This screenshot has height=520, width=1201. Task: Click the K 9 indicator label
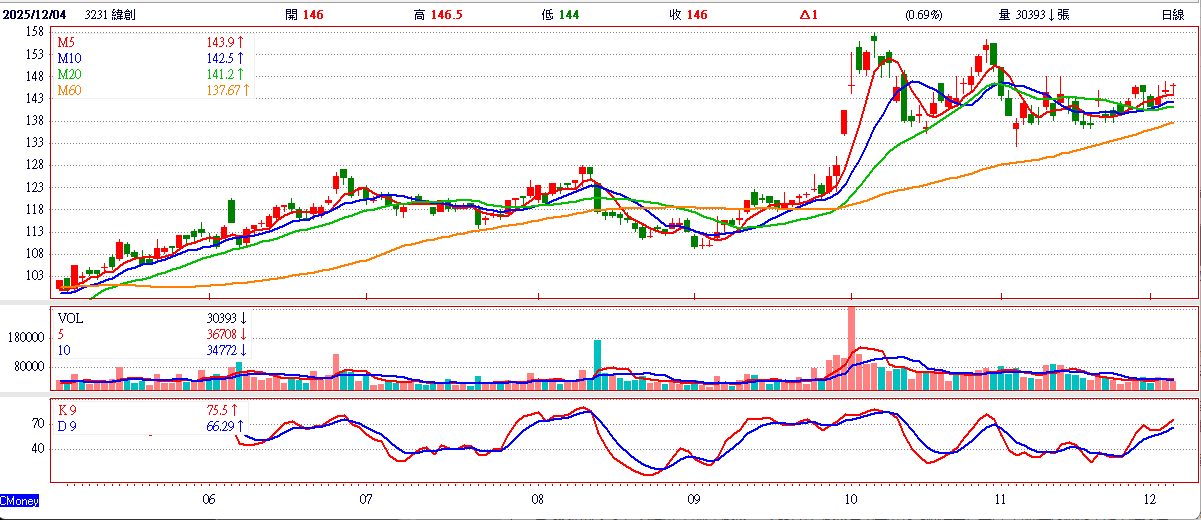point(68,410)
